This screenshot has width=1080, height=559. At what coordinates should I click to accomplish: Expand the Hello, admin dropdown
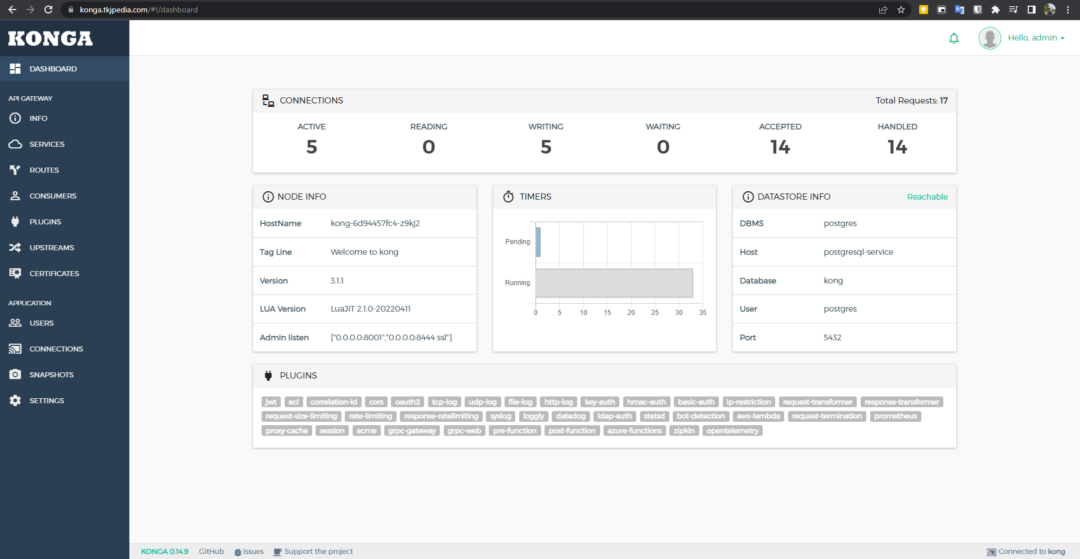click(1036, 38)
